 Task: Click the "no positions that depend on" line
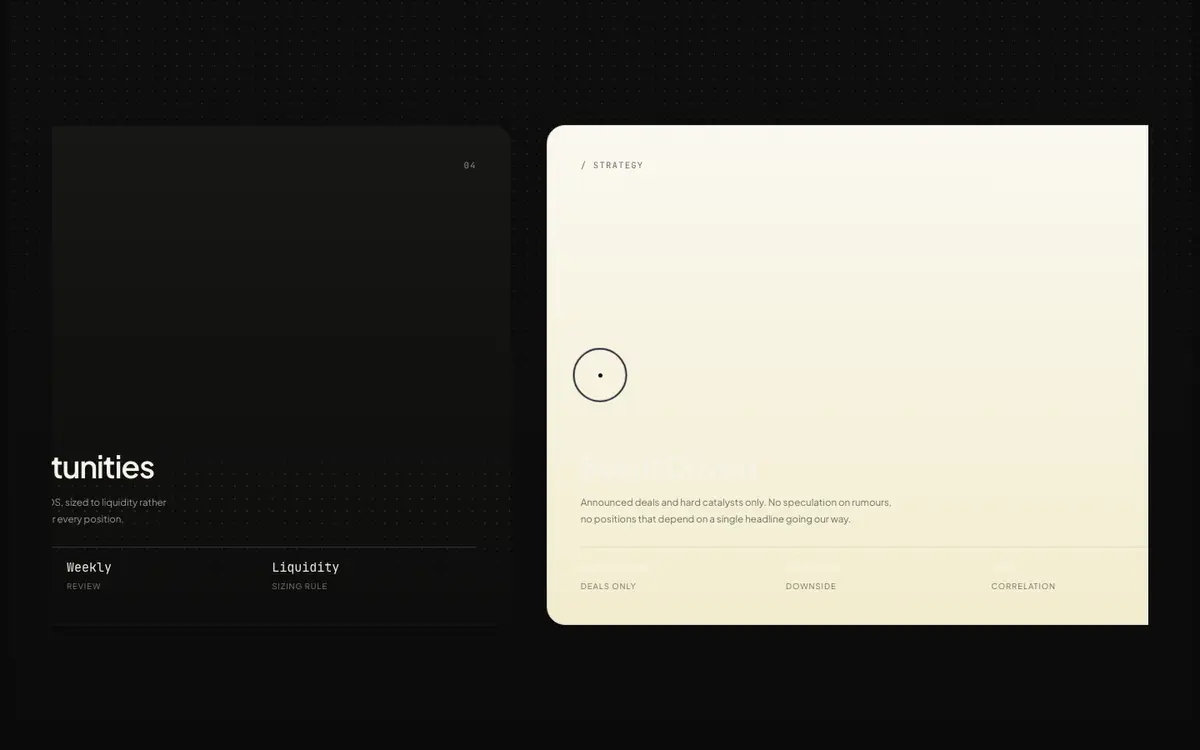(716, 519)
